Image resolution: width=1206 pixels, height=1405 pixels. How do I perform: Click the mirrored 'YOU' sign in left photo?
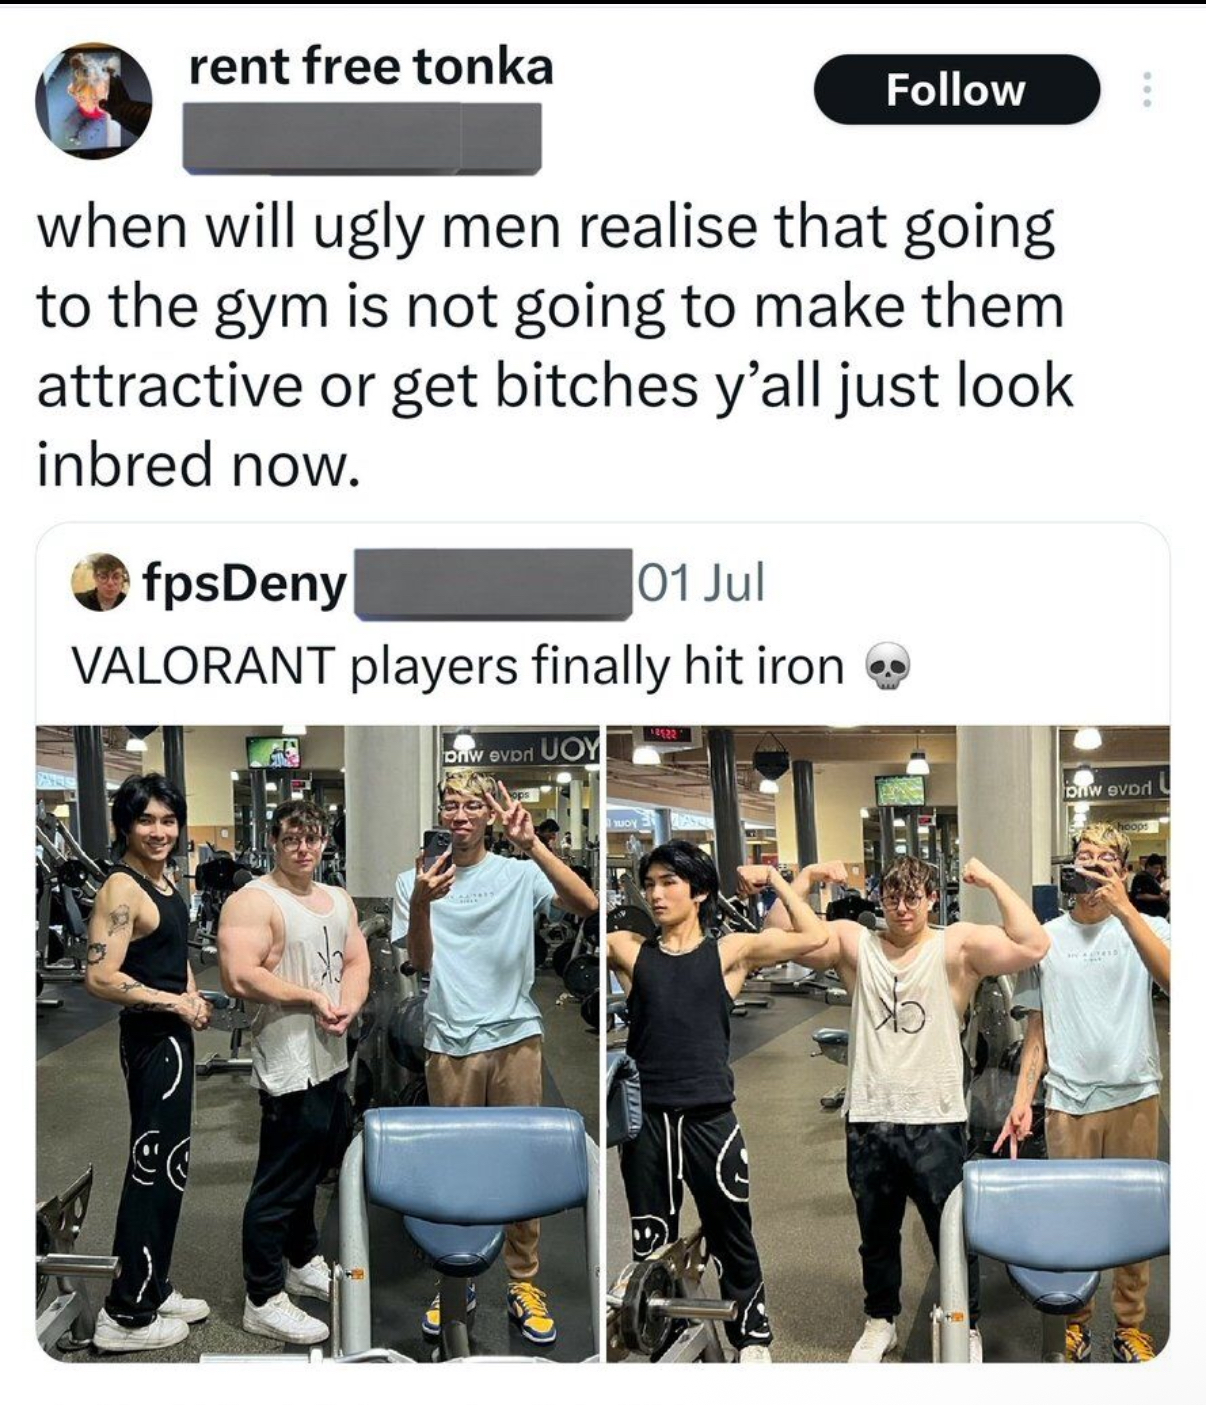click(x=520, y=747)
